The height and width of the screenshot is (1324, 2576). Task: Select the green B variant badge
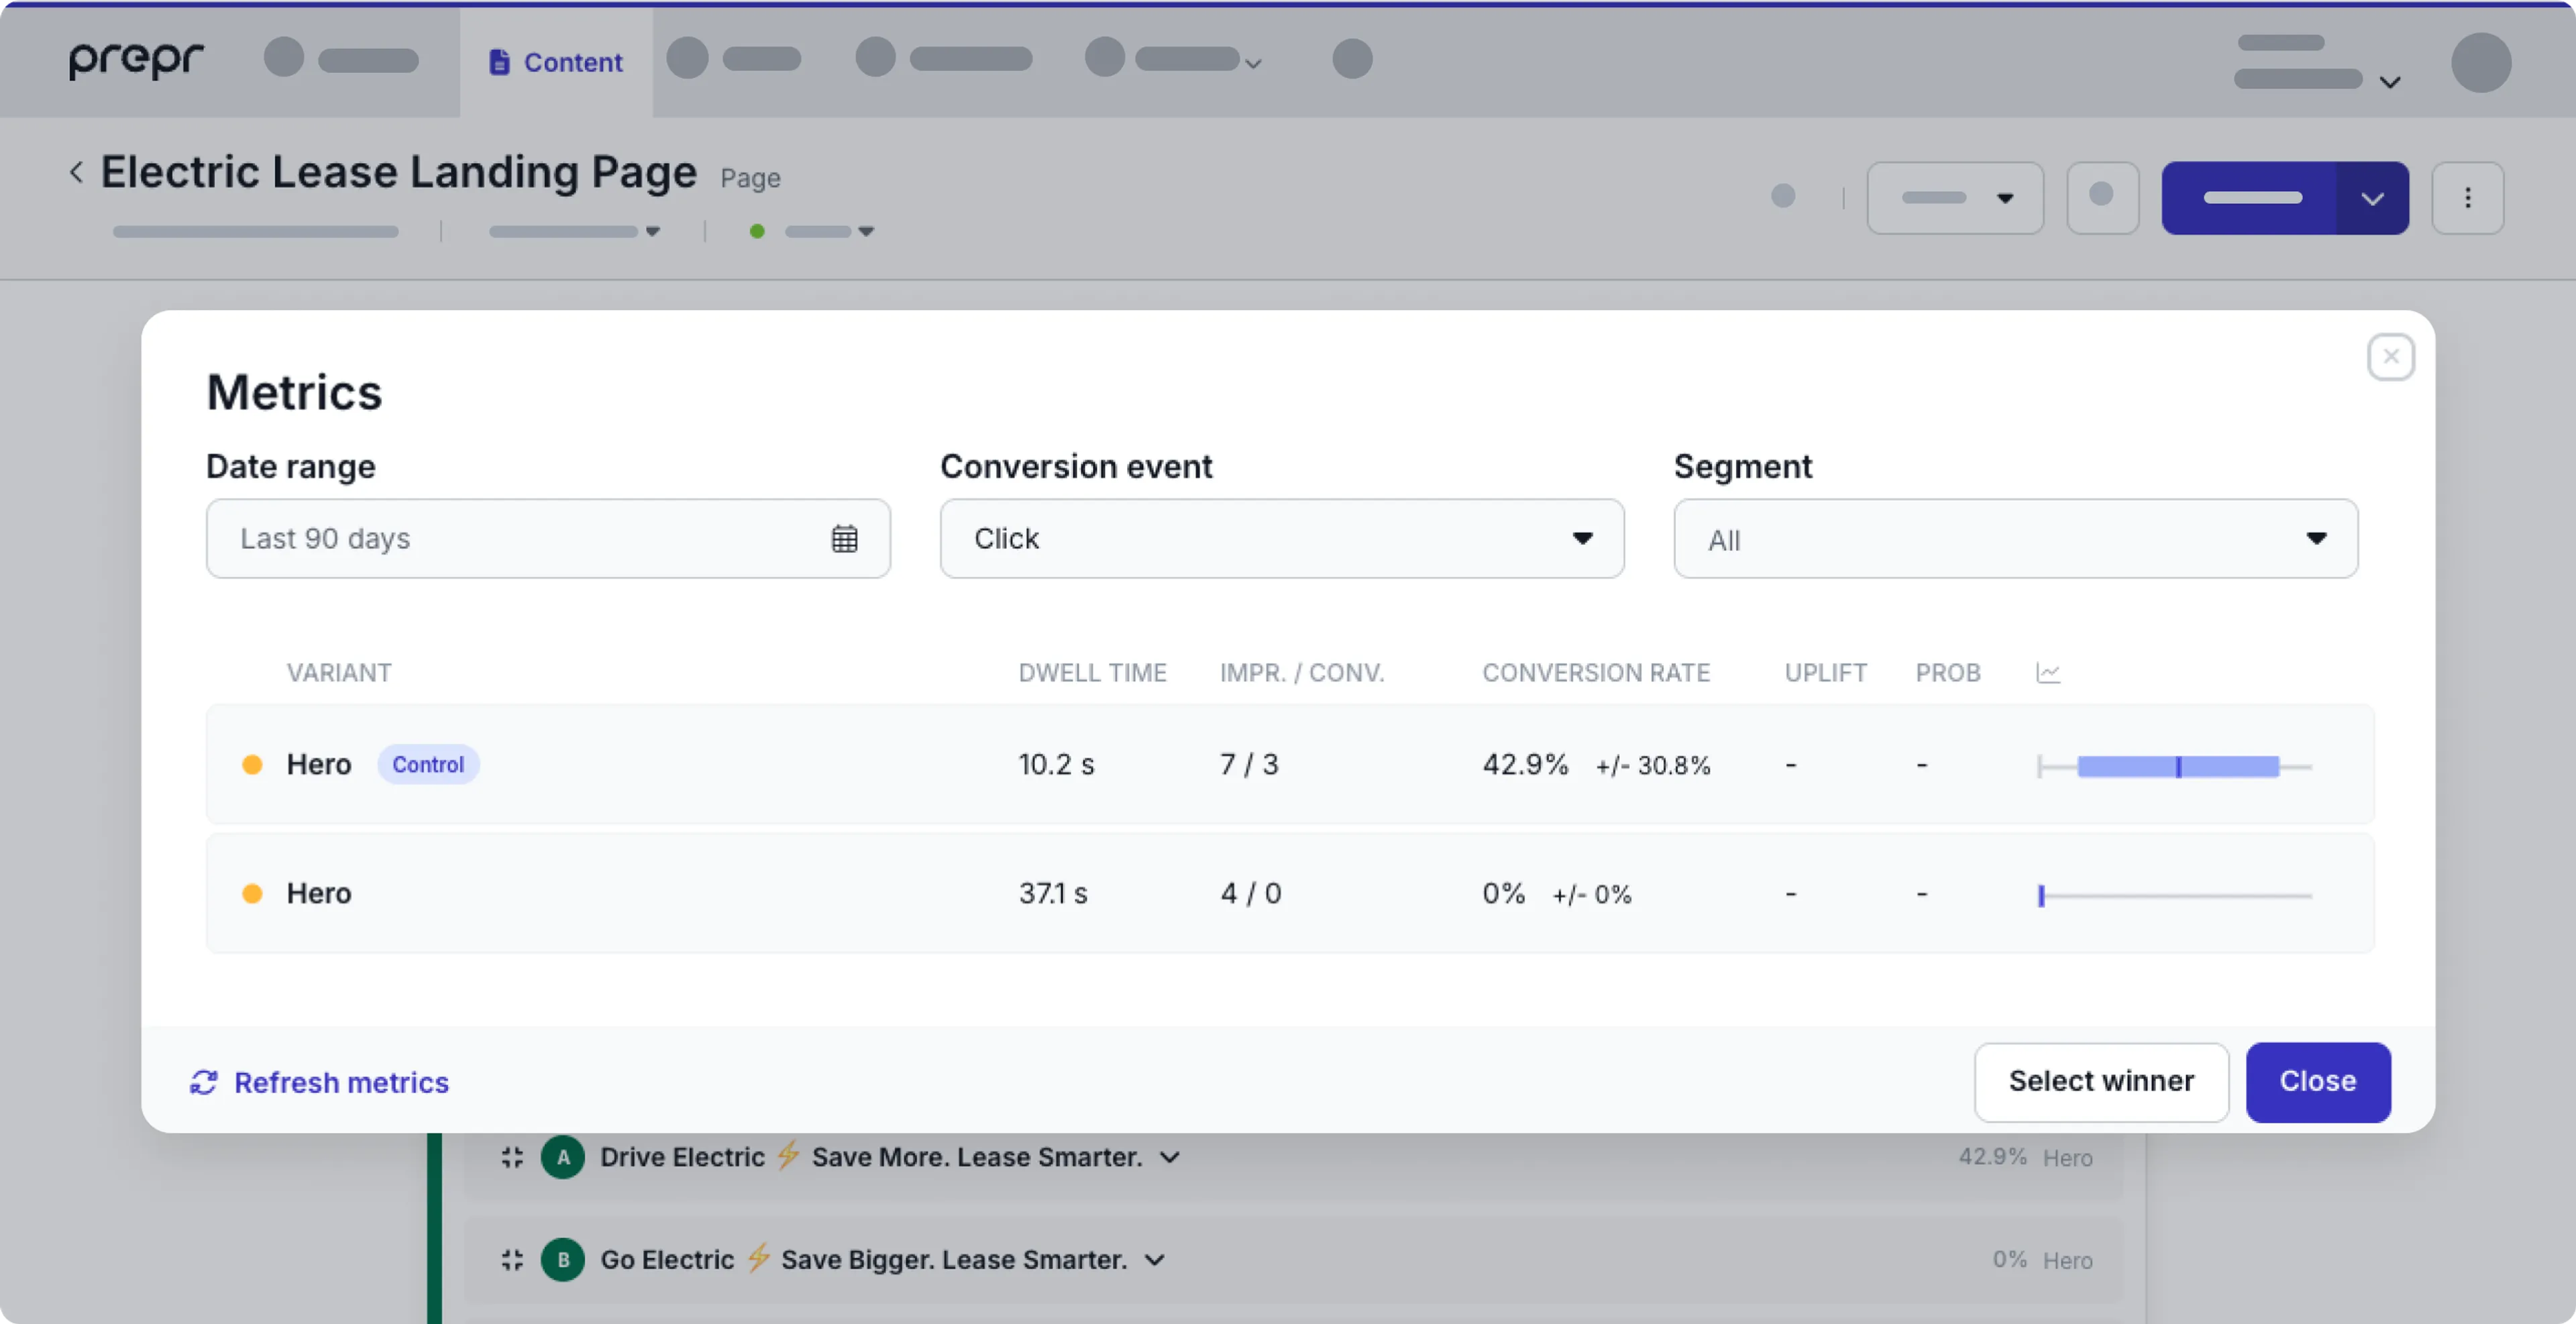coord(563,1260)
